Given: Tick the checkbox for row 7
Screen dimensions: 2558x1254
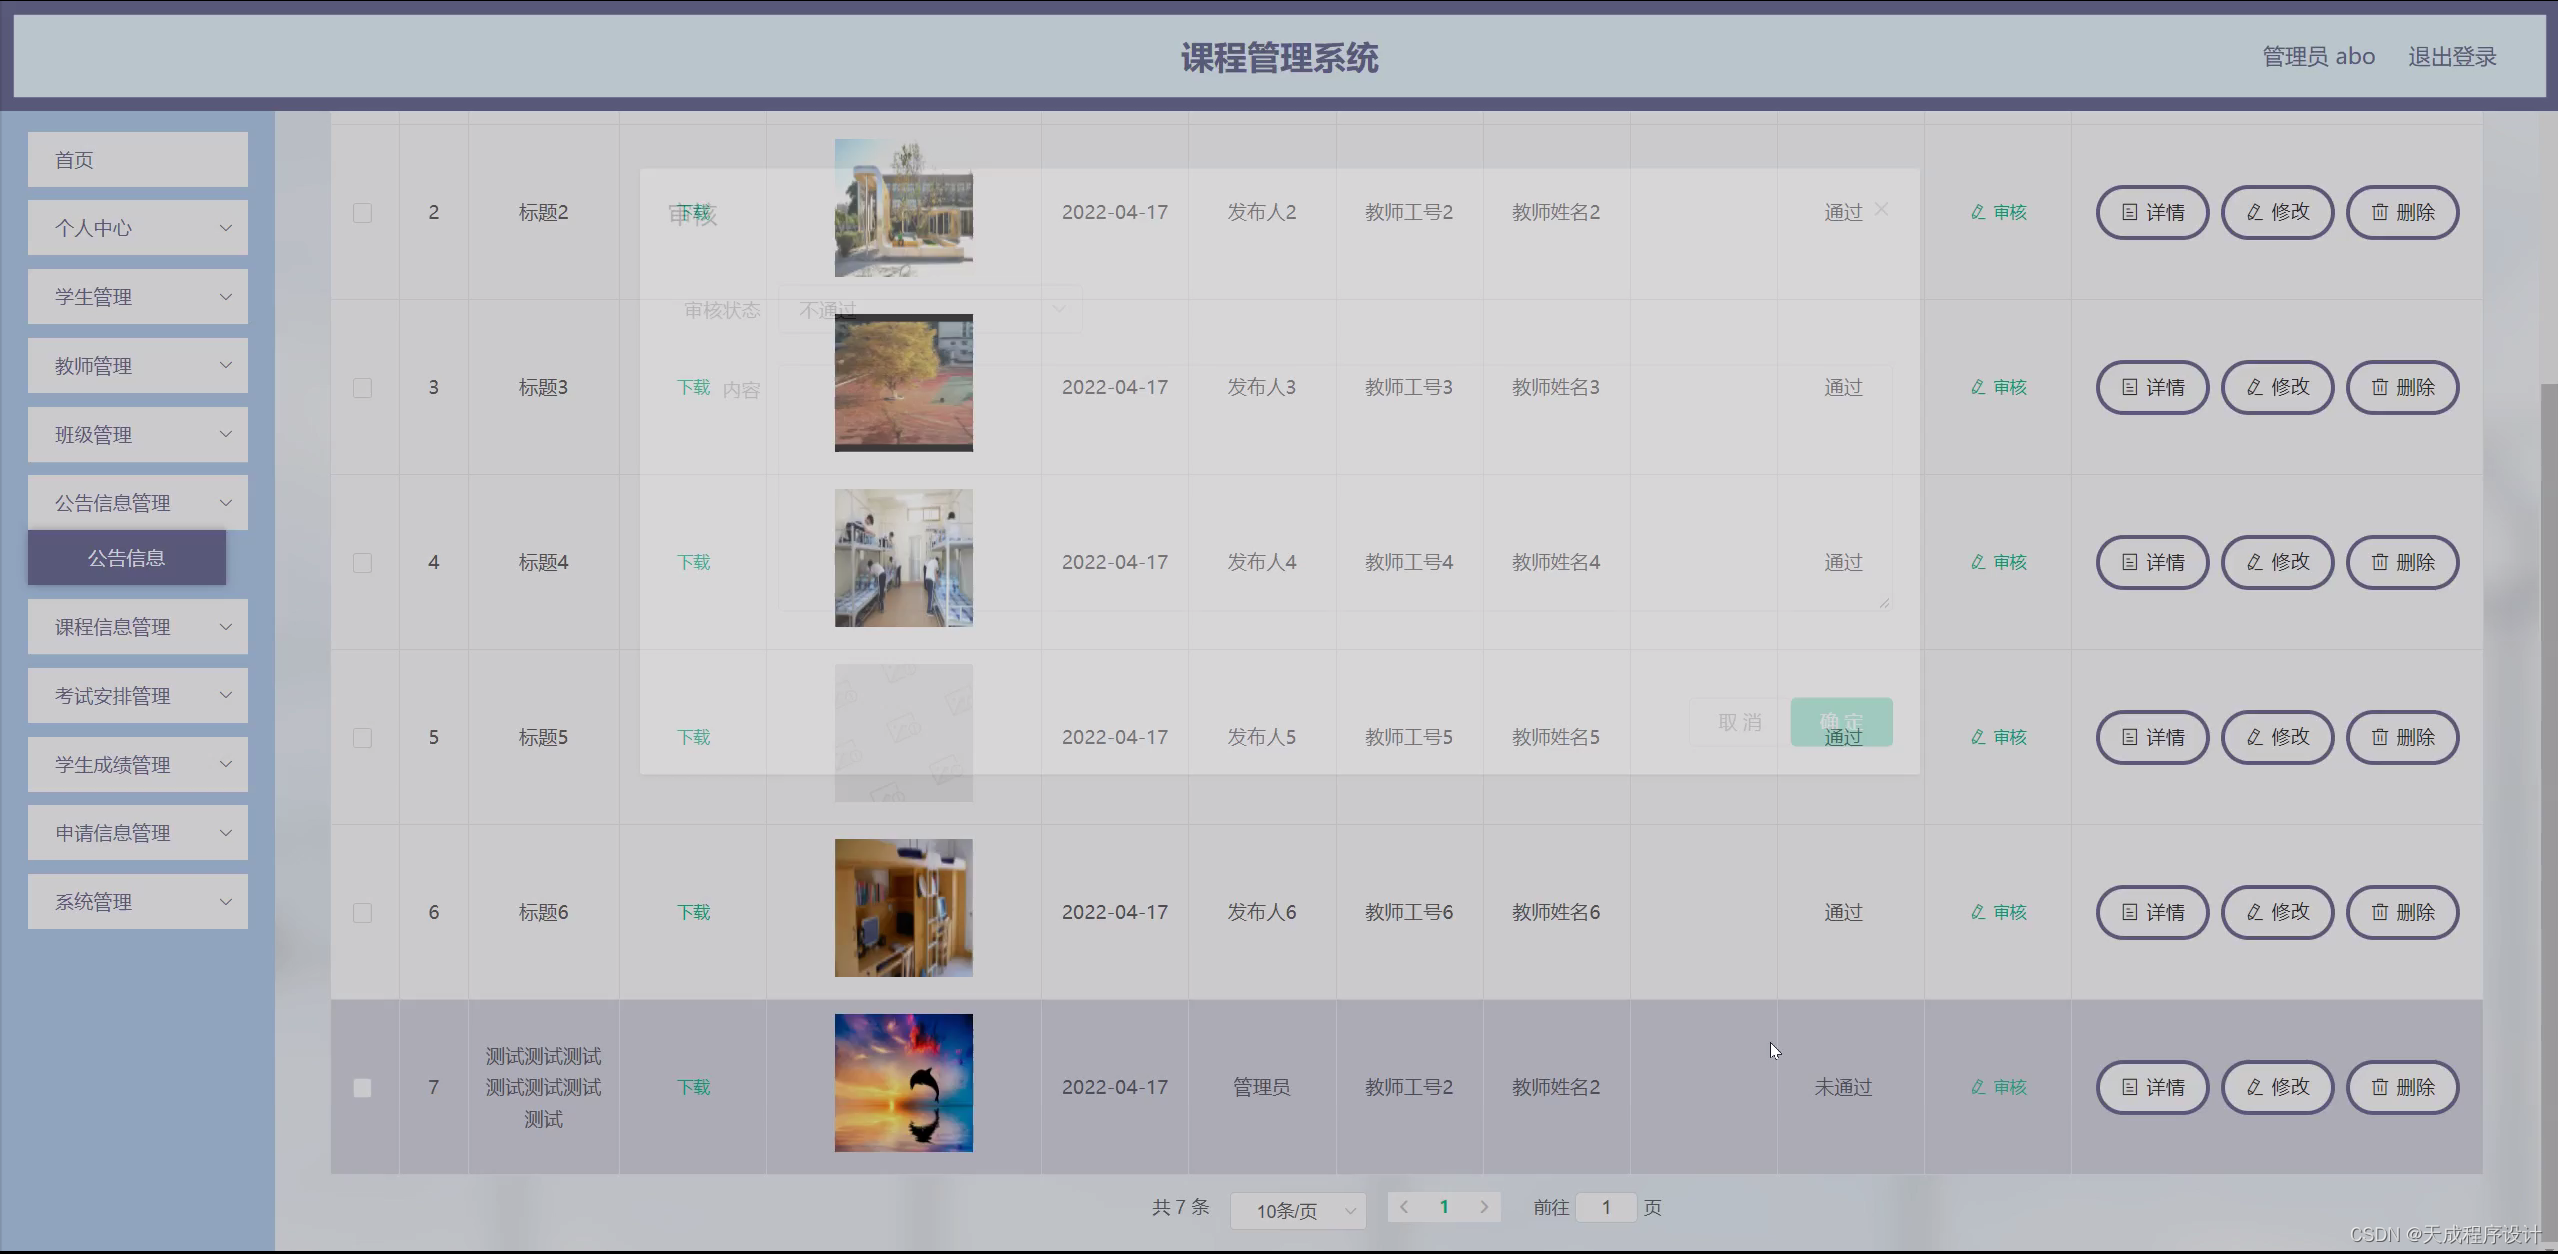Looking at the screenshot, I should coord(363,1088).
